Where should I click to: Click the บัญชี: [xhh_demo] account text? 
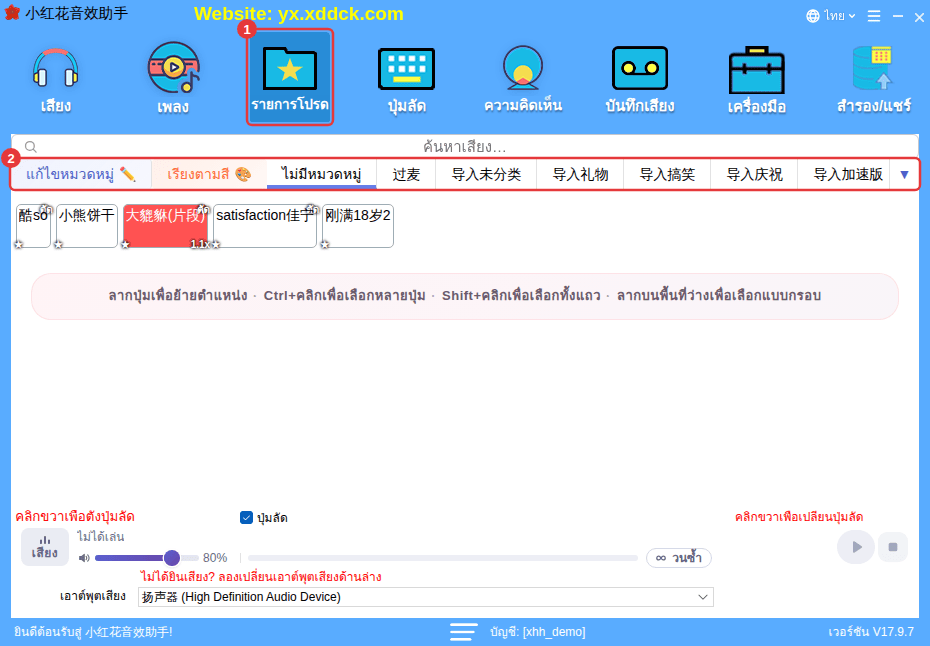[538, 632]
